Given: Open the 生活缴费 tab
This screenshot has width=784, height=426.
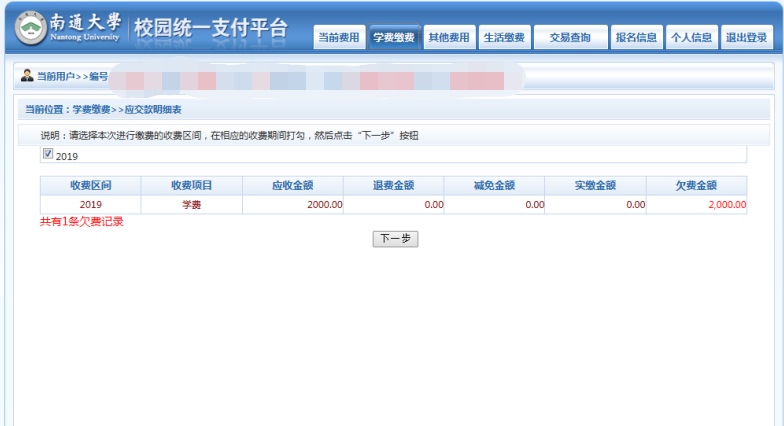Looking at the screenshot, I should (504, 38).
